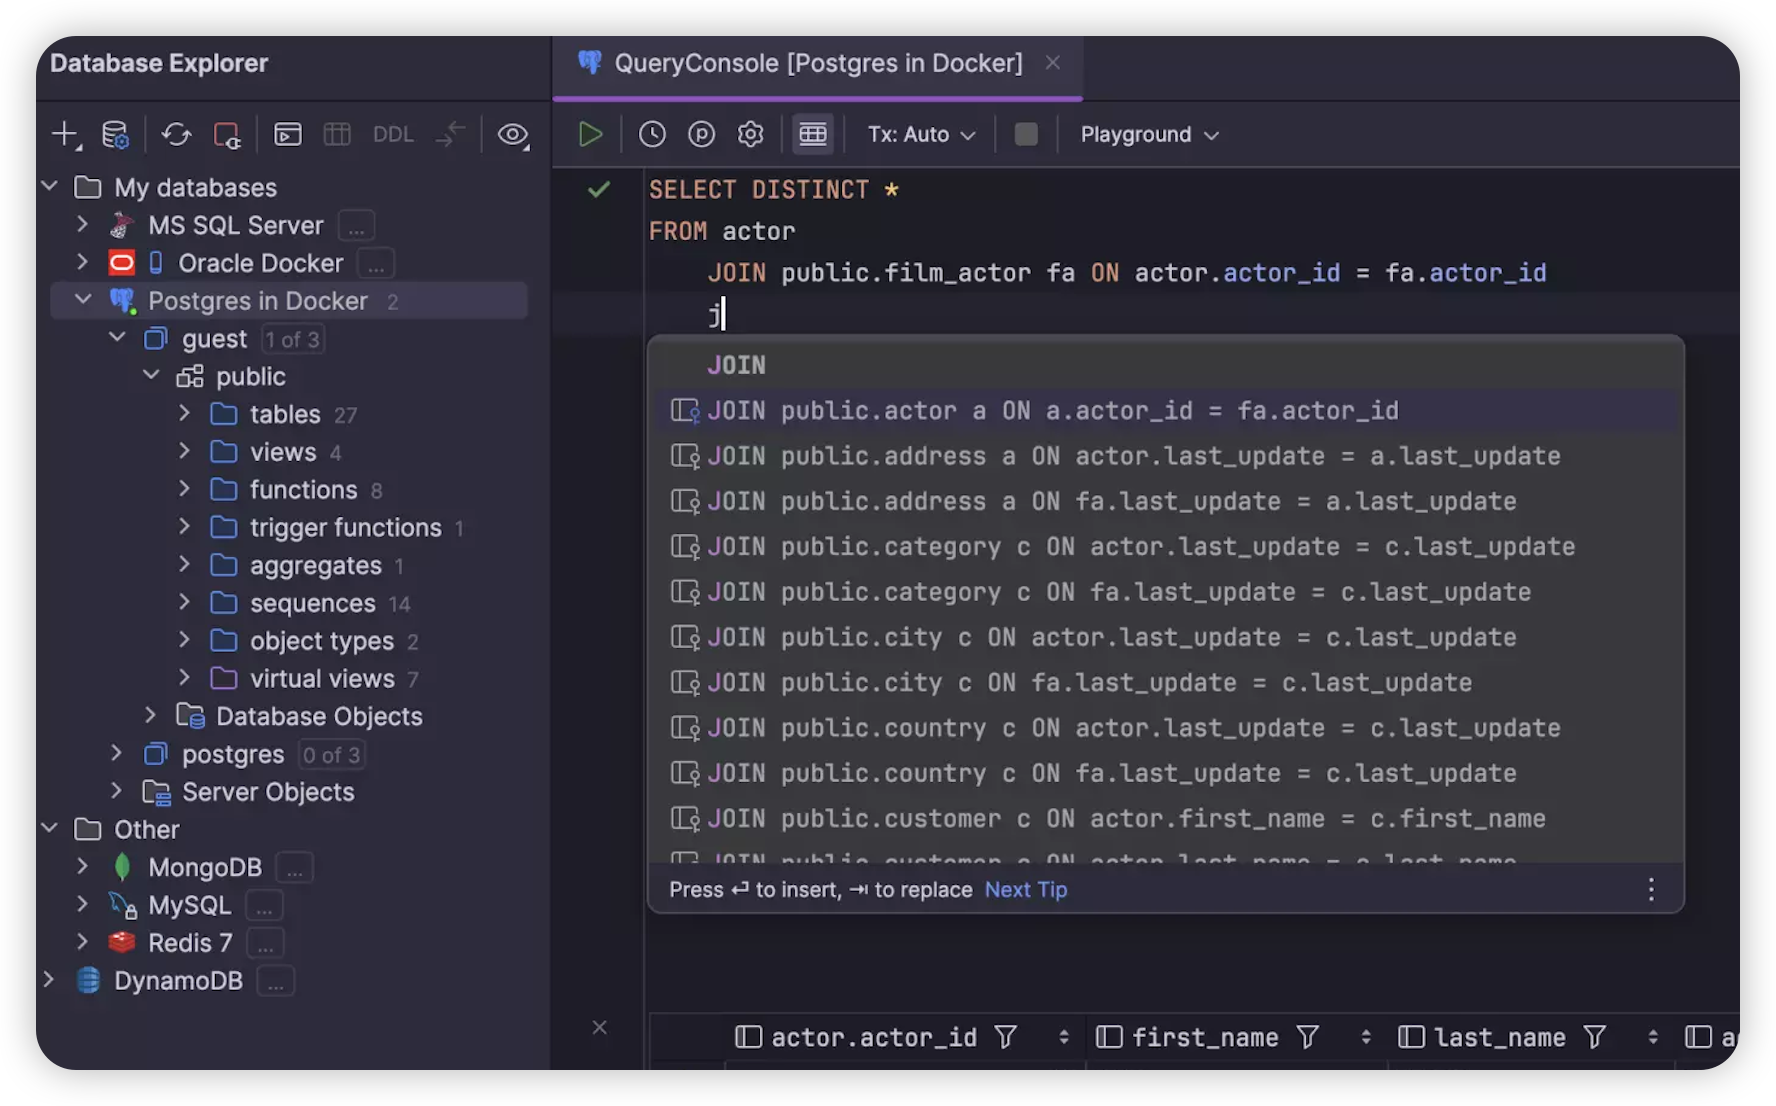The height and width of the screenshot is (1106, 1776).
Task: Click the Explain Plan (P) icon
Action: pos(702,134)
